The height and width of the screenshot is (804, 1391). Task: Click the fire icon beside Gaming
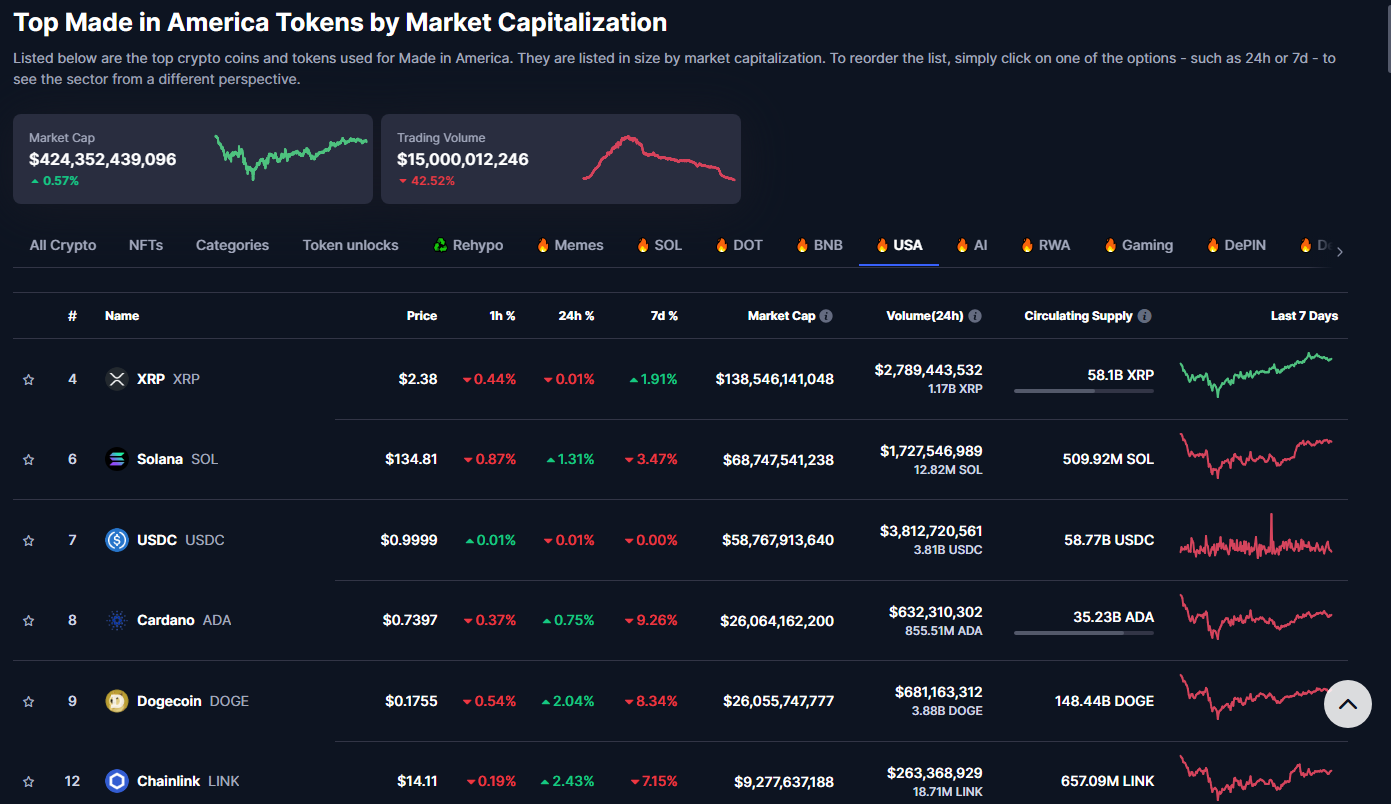pyautogui.click(x=1110, y=245)
